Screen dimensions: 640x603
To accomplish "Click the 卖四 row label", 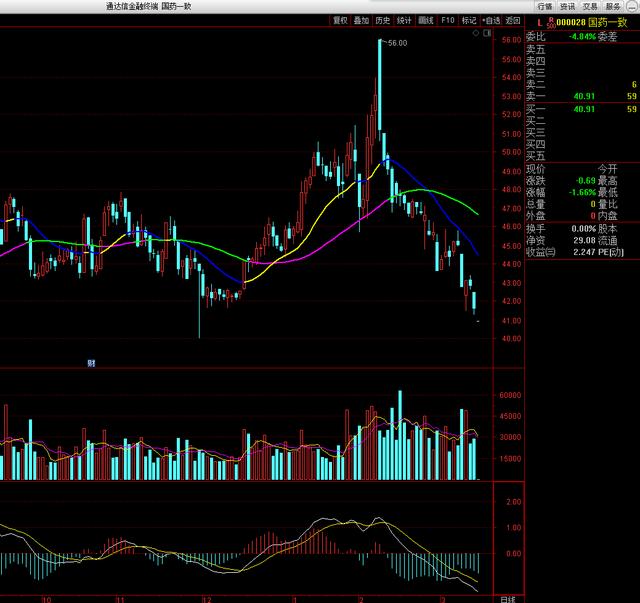I will pos(536,61).
